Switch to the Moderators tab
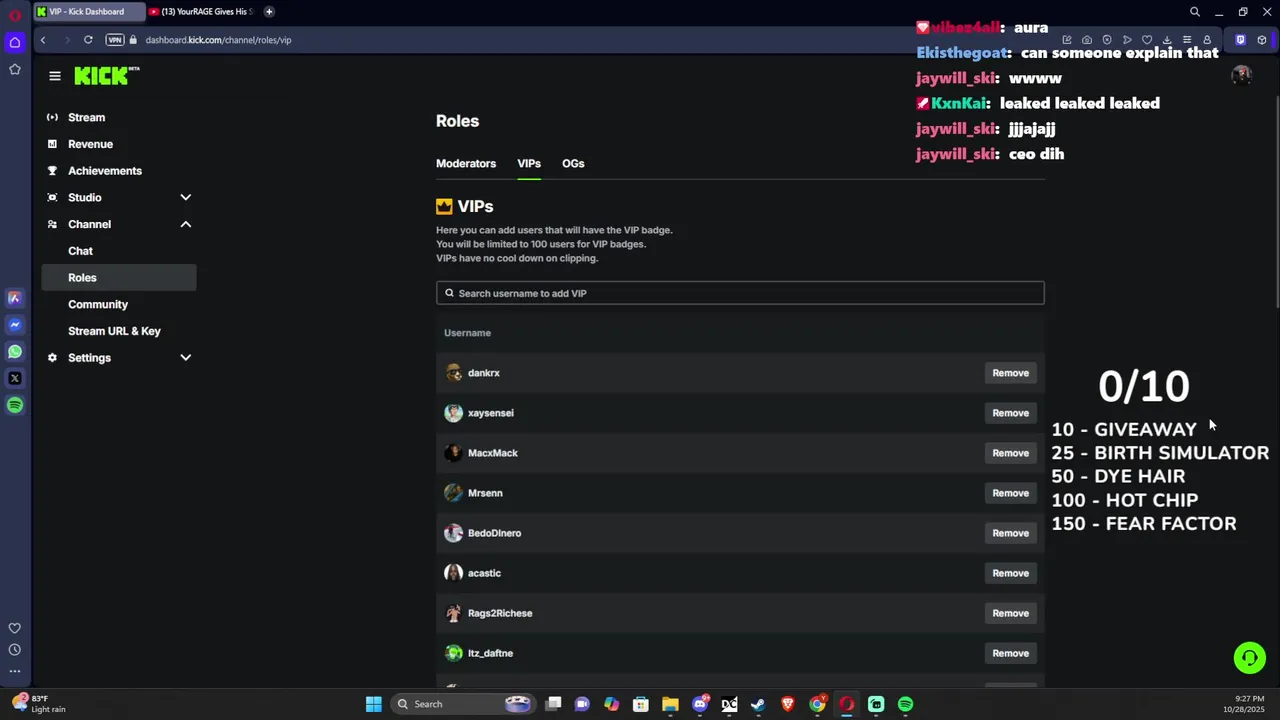 click(466, 163)
